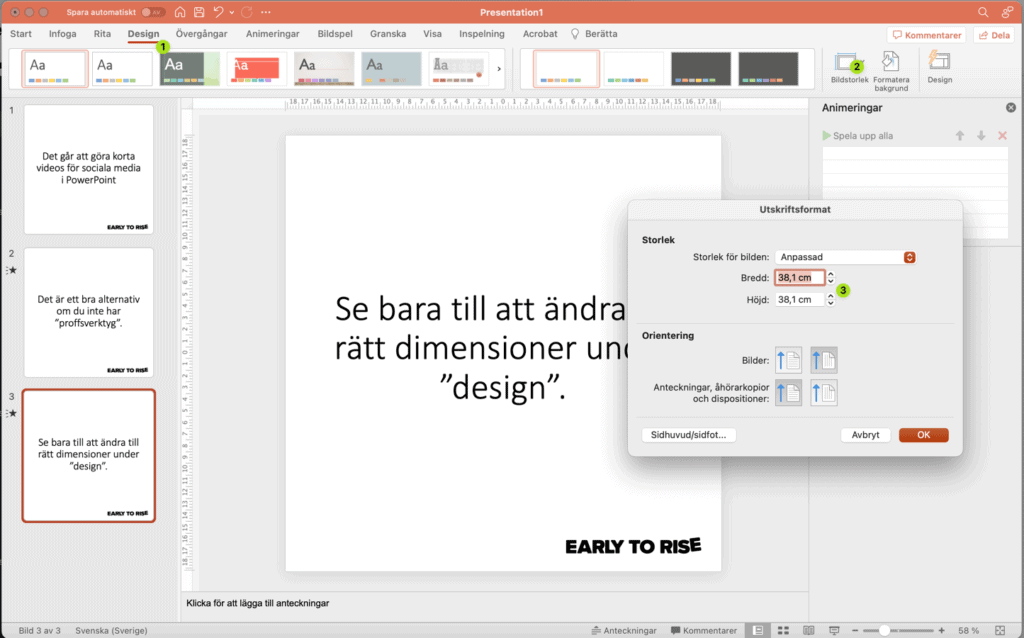Set Anteckningar orientation to landscape

pyautogui.click(x=824, y=392)
